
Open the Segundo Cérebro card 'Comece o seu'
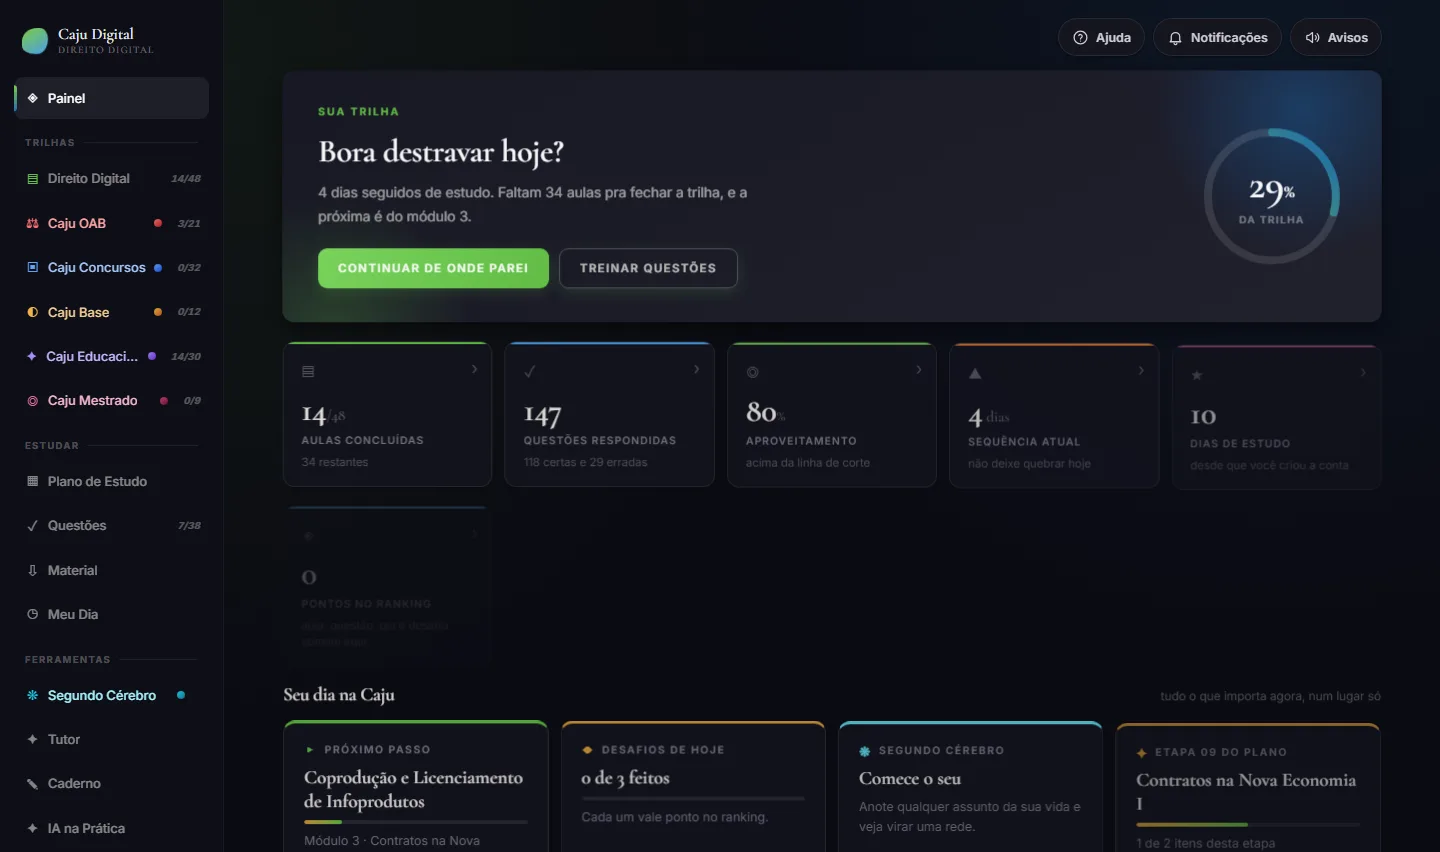click(970, 786)
